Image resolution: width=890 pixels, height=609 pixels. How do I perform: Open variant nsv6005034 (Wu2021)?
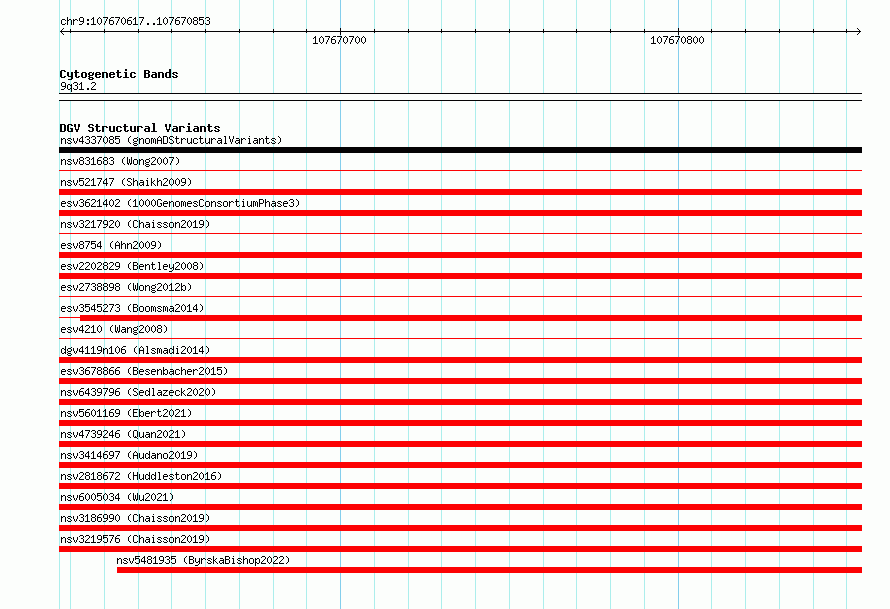[x=117, y=497]
